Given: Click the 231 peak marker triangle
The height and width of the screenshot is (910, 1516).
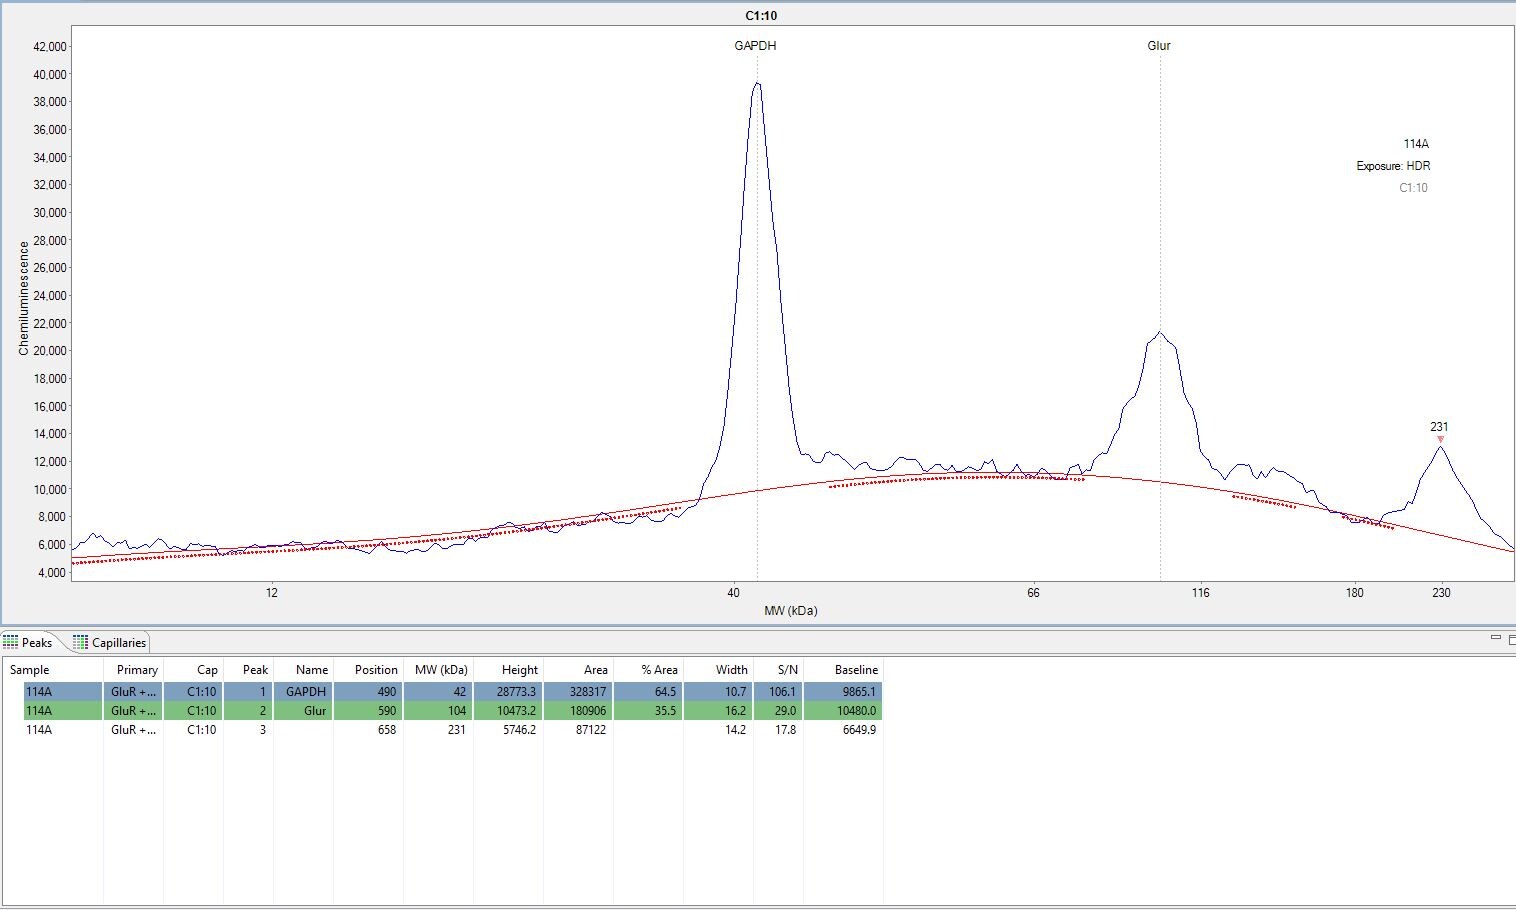Looking at the screenshot, I should pos(1440,439).
